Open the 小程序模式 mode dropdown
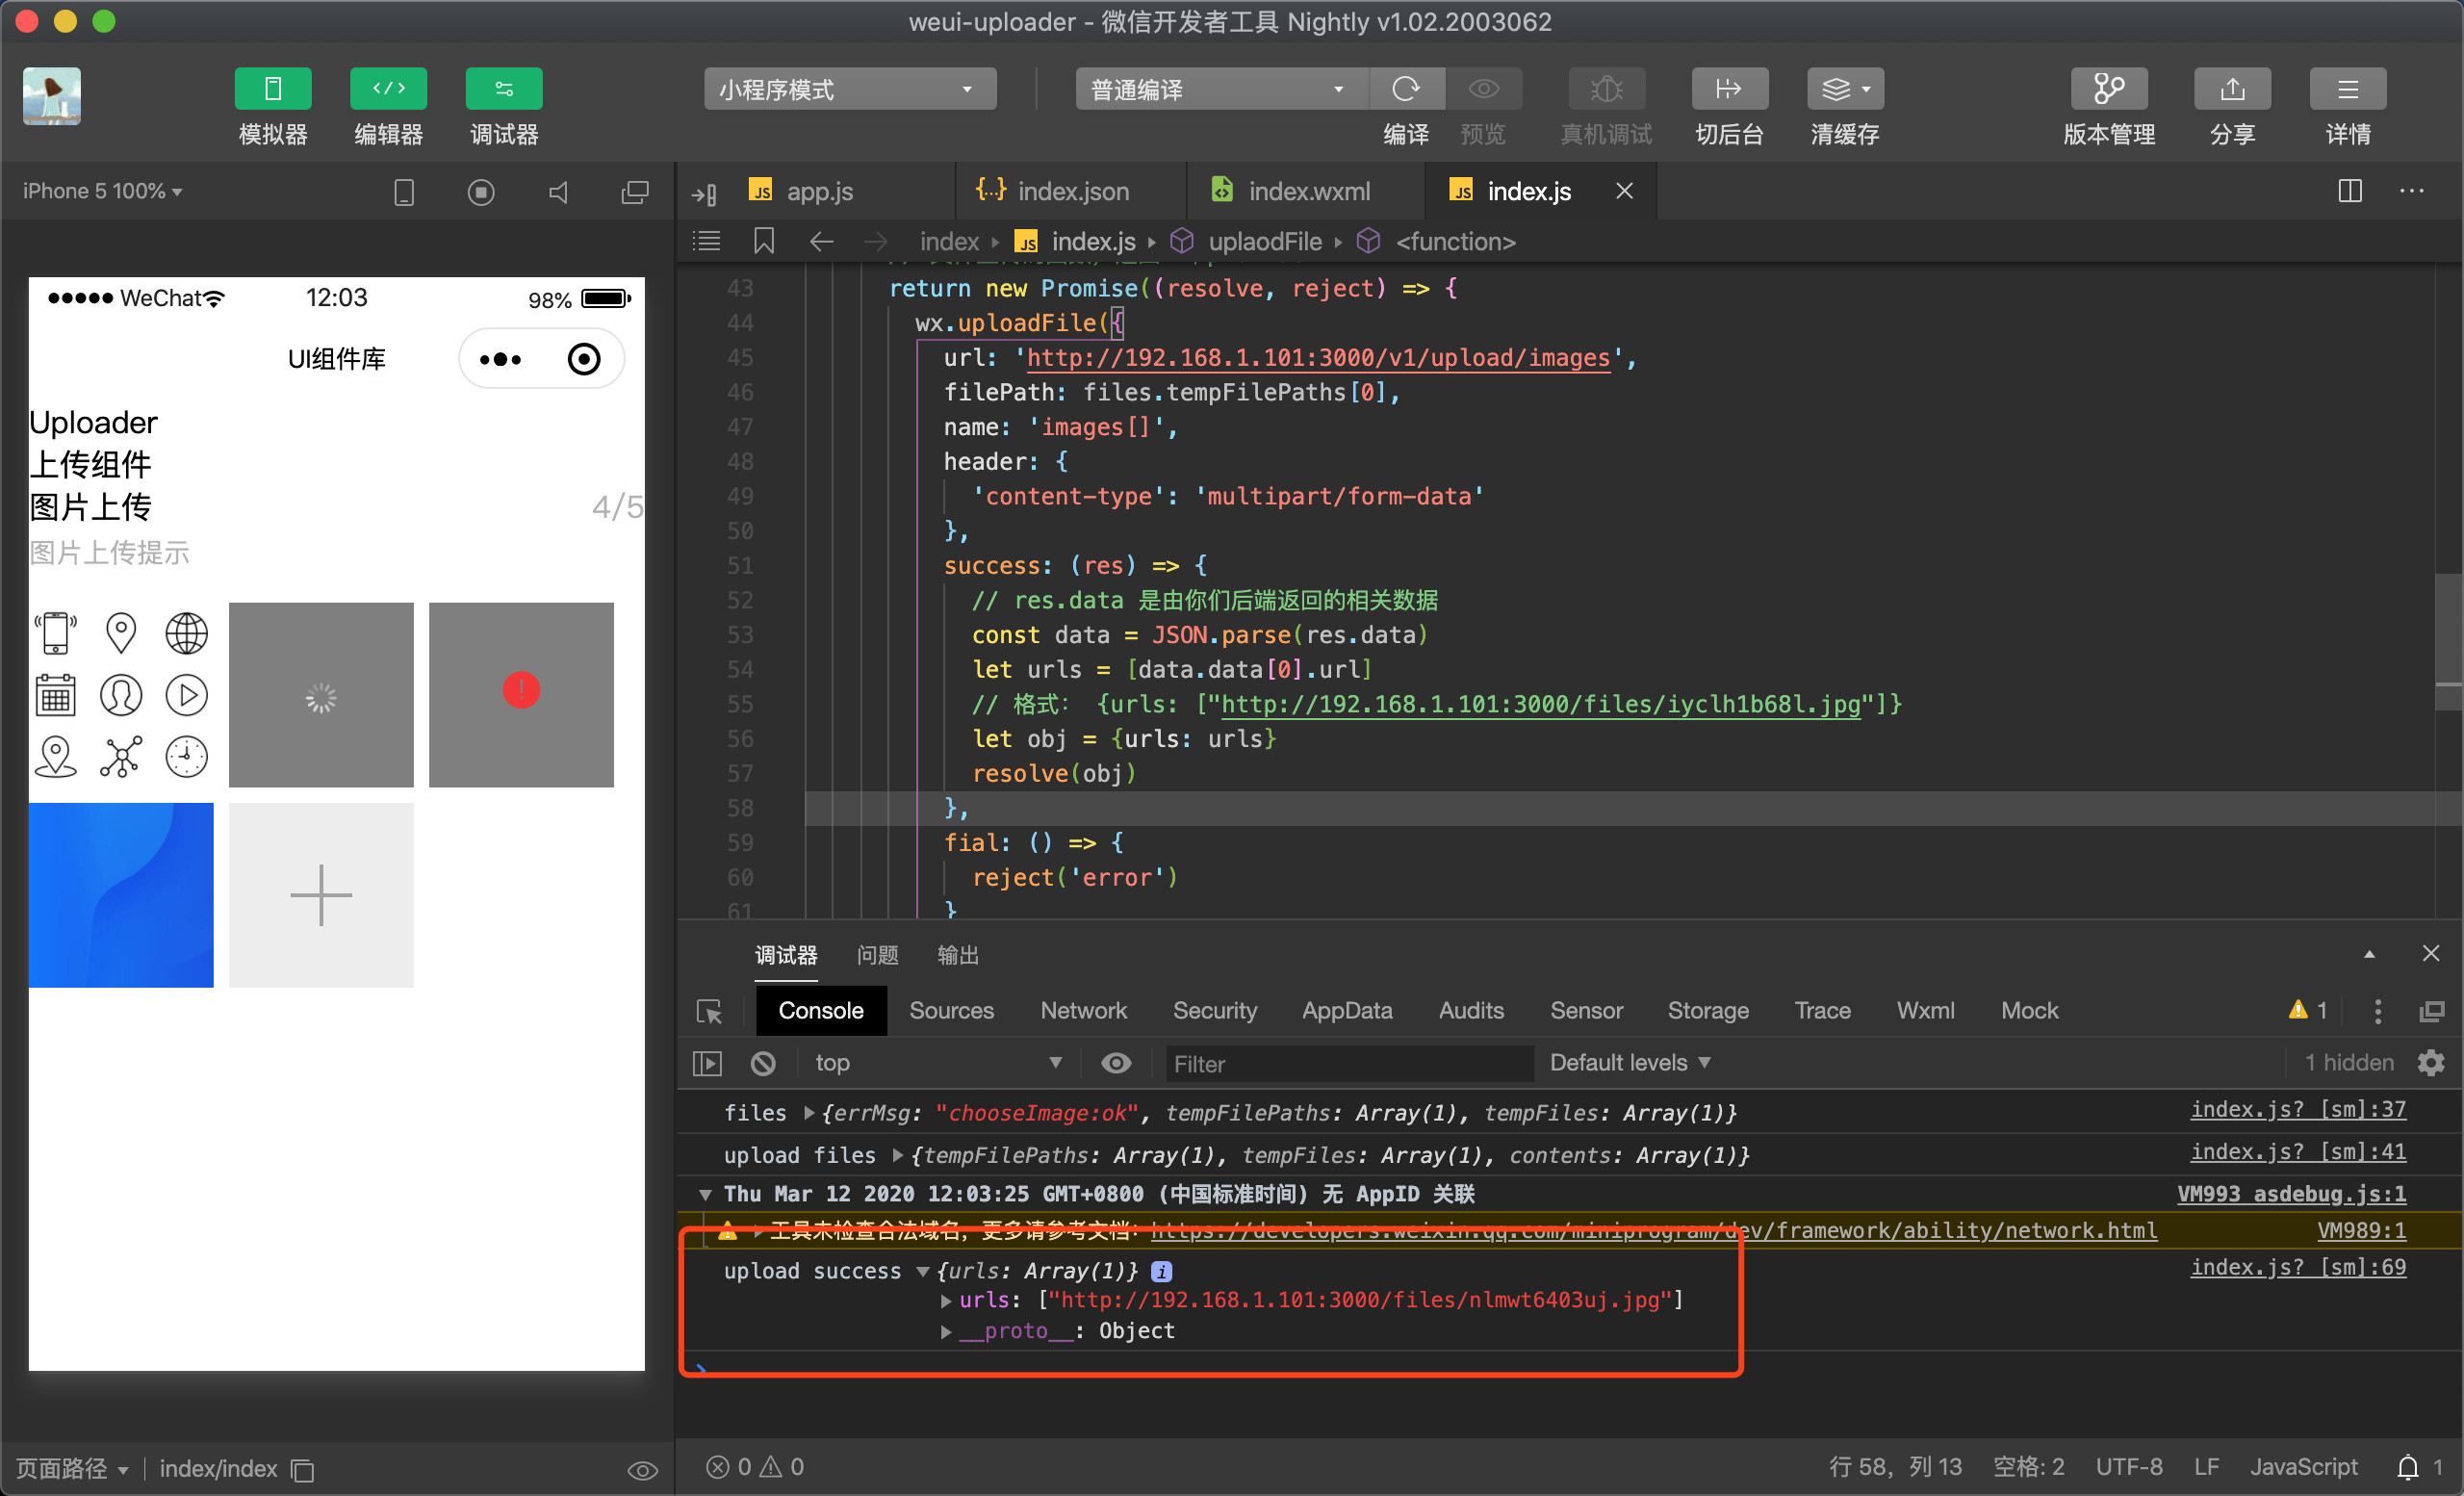The height and width of the screenshot is (1496, 2464). [x=849, y=89]
